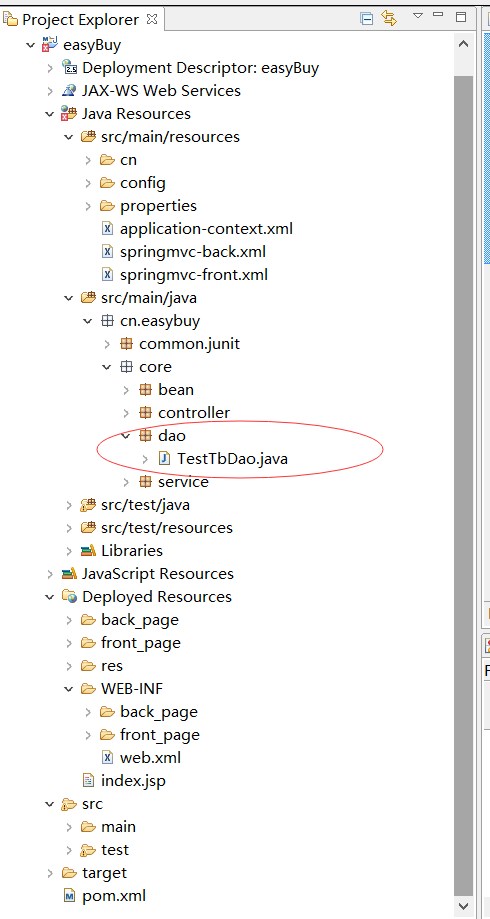Collapse the src/main/resources folder
Viewport: 490px width, 919px height.
pyautogui.click(x=69, y=137)
